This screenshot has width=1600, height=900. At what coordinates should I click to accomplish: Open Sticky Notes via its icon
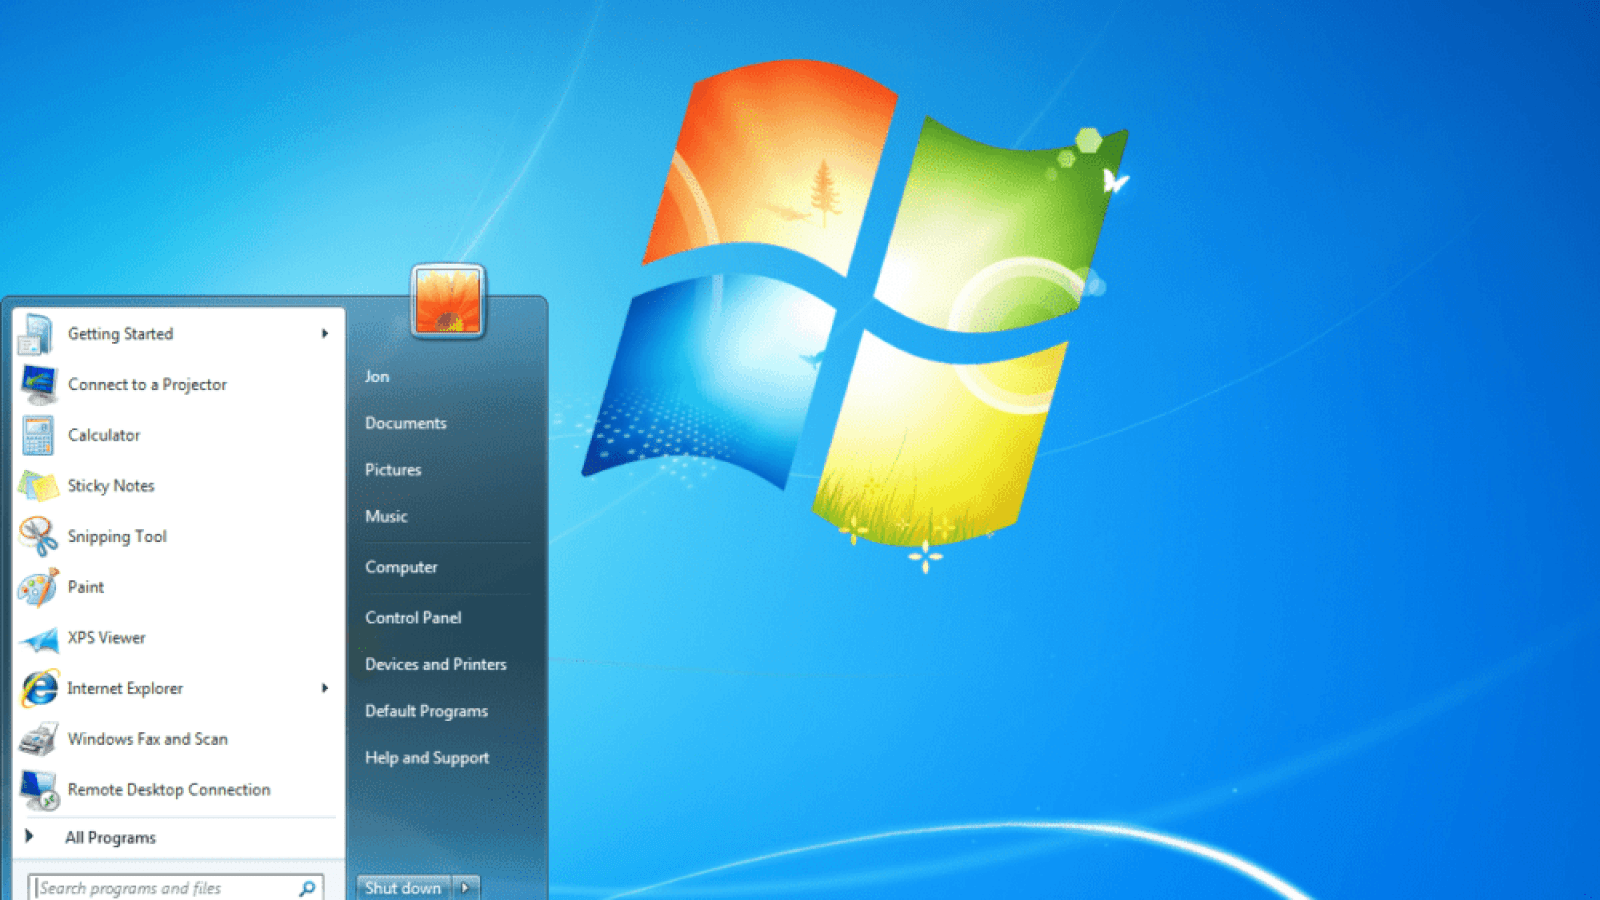coord(38,486)
